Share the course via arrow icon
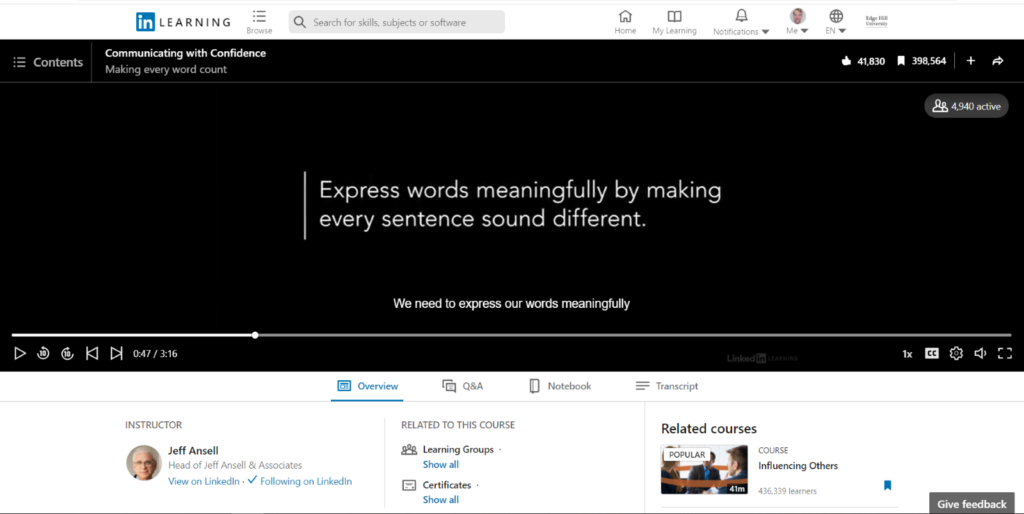The width and height of the screenshot is (1024, 514). tap(998, 61)
